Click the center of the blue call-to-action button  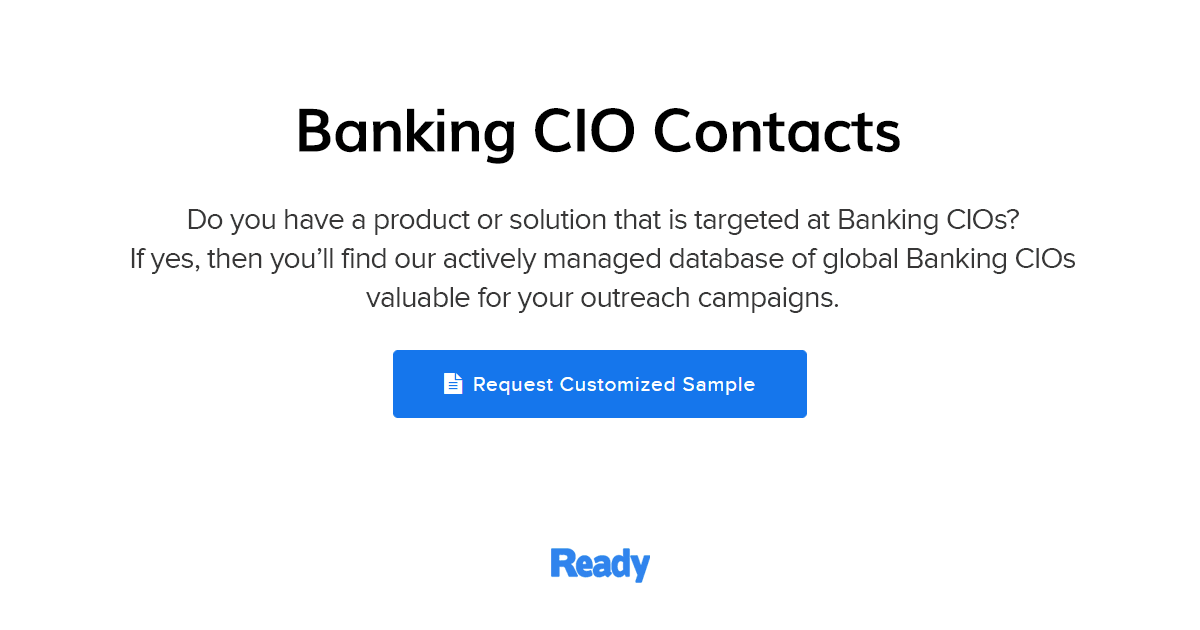[x=600, y=384]
